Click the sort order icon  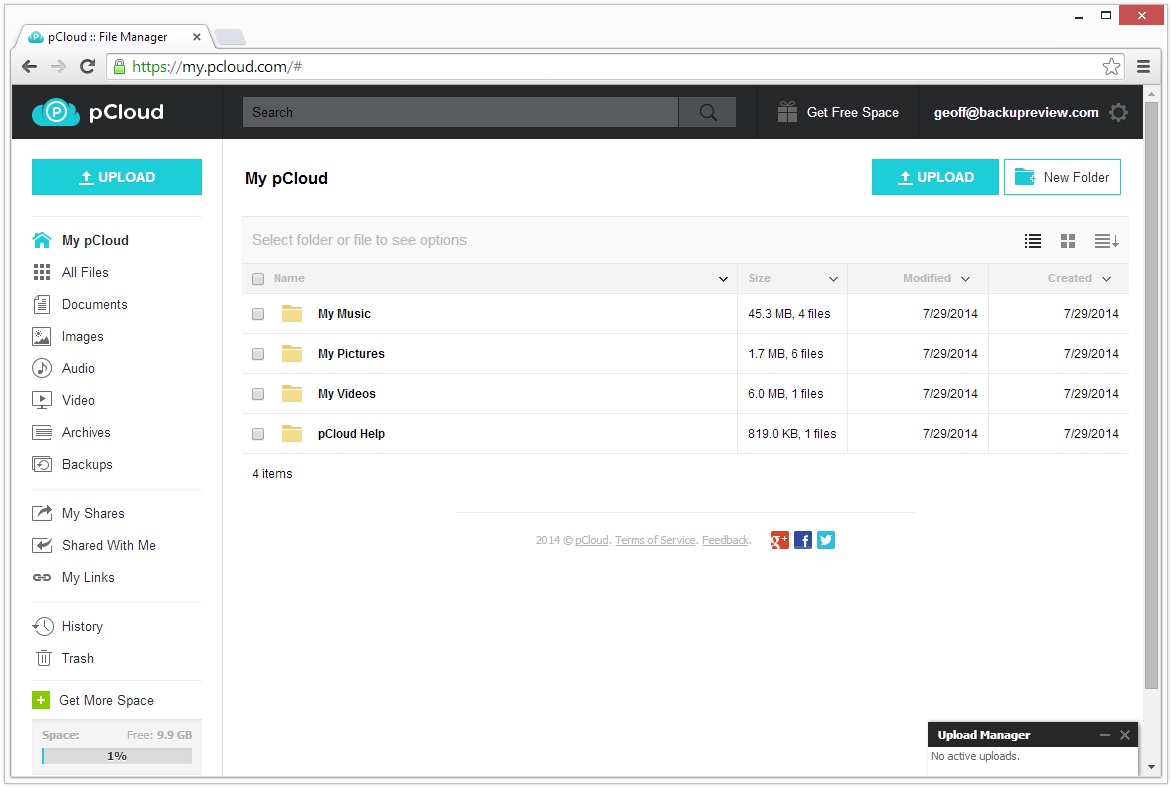[x=1106, y=241]
